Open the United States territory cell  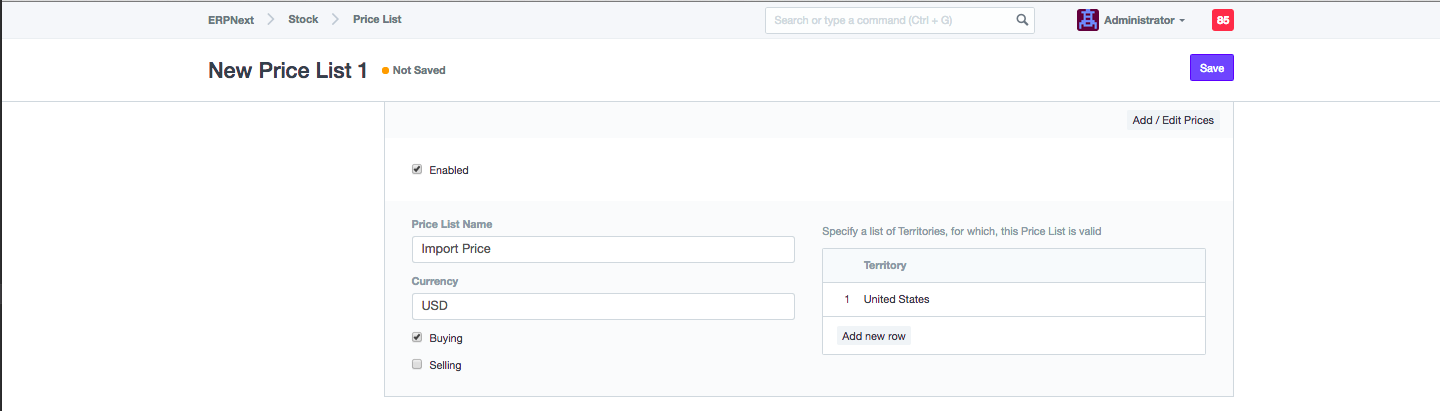click(1030, 299)
